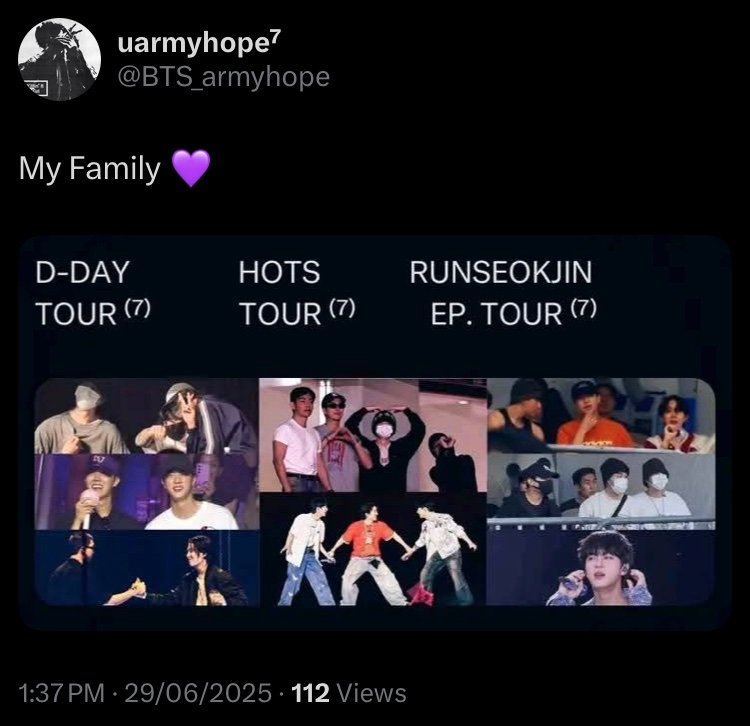Click the RUNSEOKJIN EP. TOUR heading

point(503,293)
